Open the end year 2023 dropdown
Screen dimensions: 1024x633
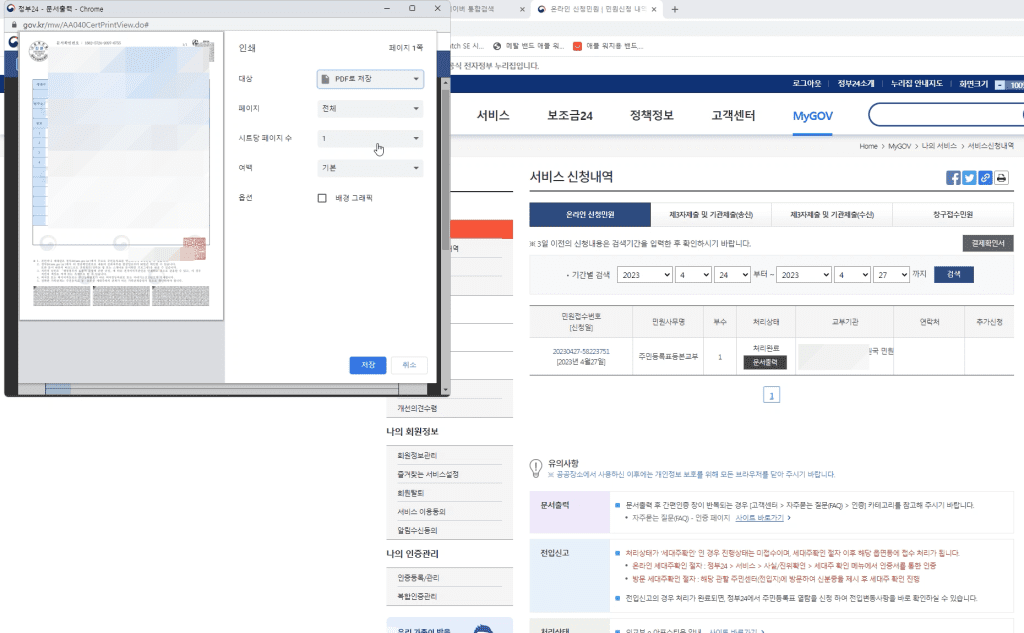pos(803,275)
